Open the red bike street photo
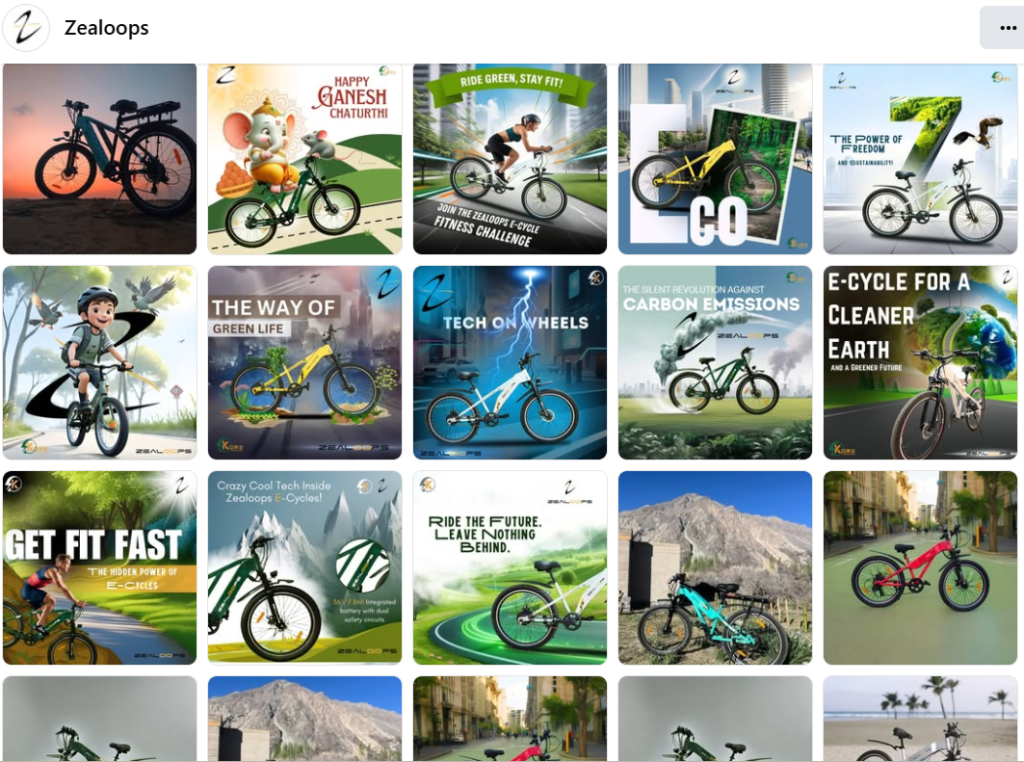This screenshot has width=1024, height=762. click(x=920, y=567)
